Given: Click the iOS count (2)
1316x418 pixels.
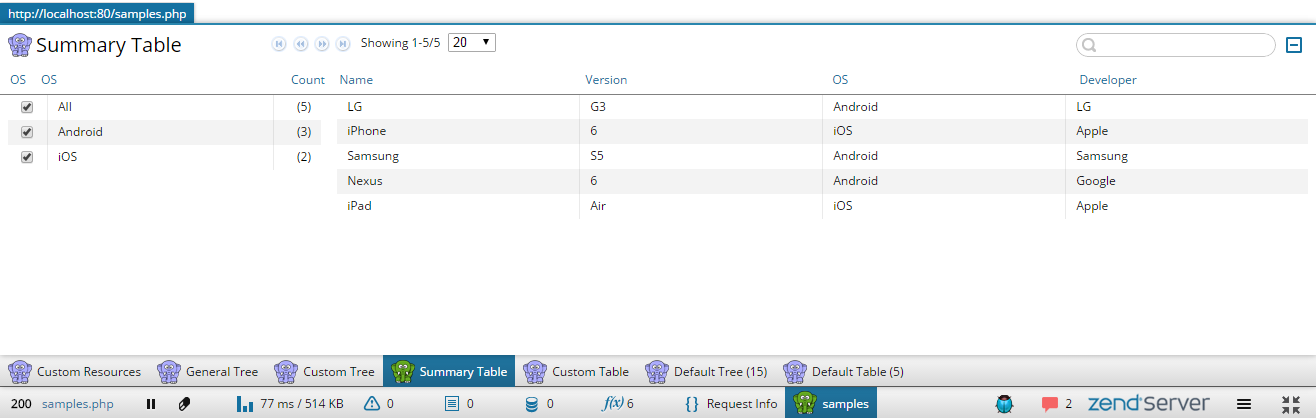Looking at the screenshot, I should [304, 157].
